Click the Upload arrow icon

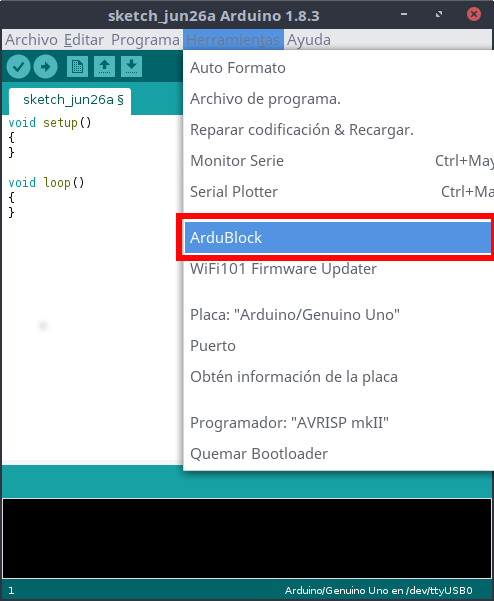click(46, 67)
